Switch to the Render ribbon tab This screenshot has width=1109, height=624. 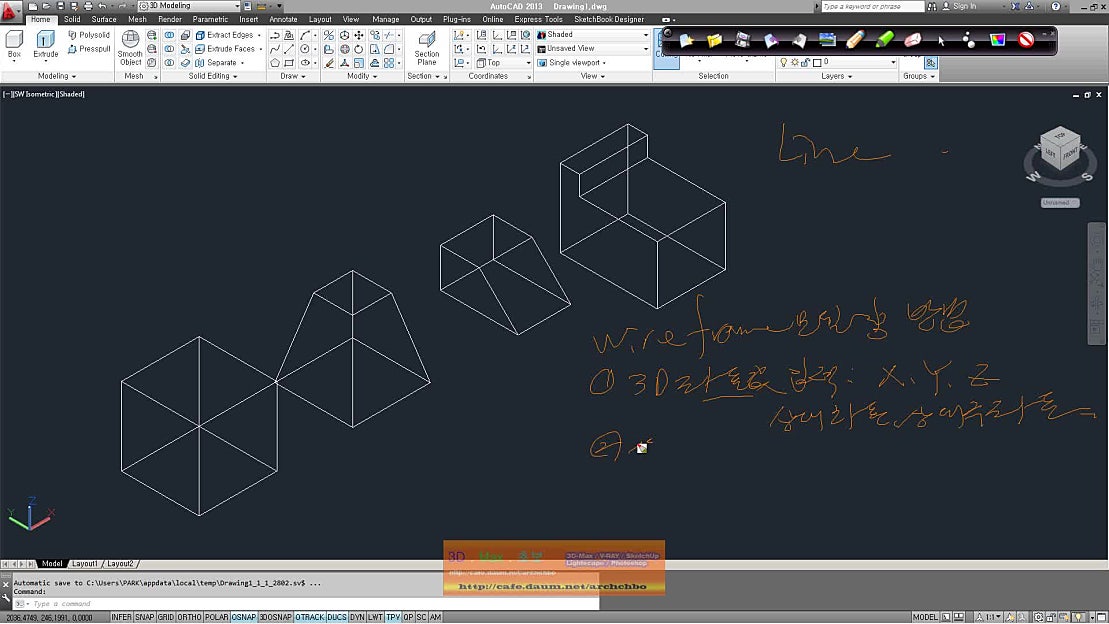click(169, 18)
